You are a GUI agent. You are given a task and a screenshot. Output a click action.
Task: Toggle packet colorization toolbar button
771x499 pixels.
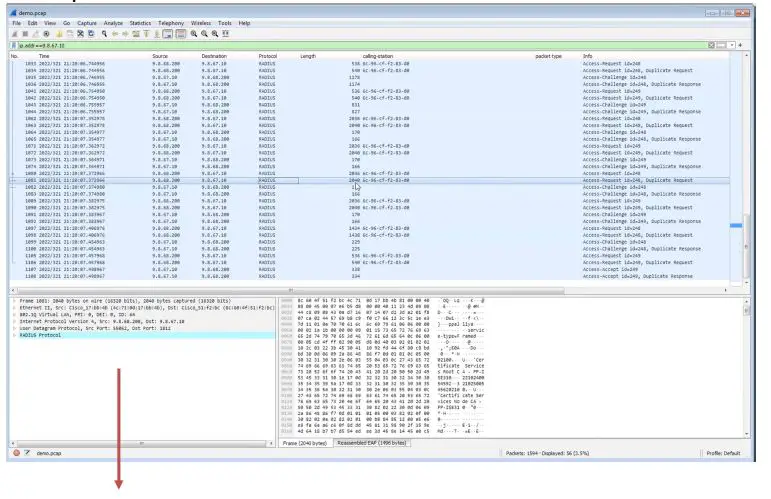pos(181,34)
